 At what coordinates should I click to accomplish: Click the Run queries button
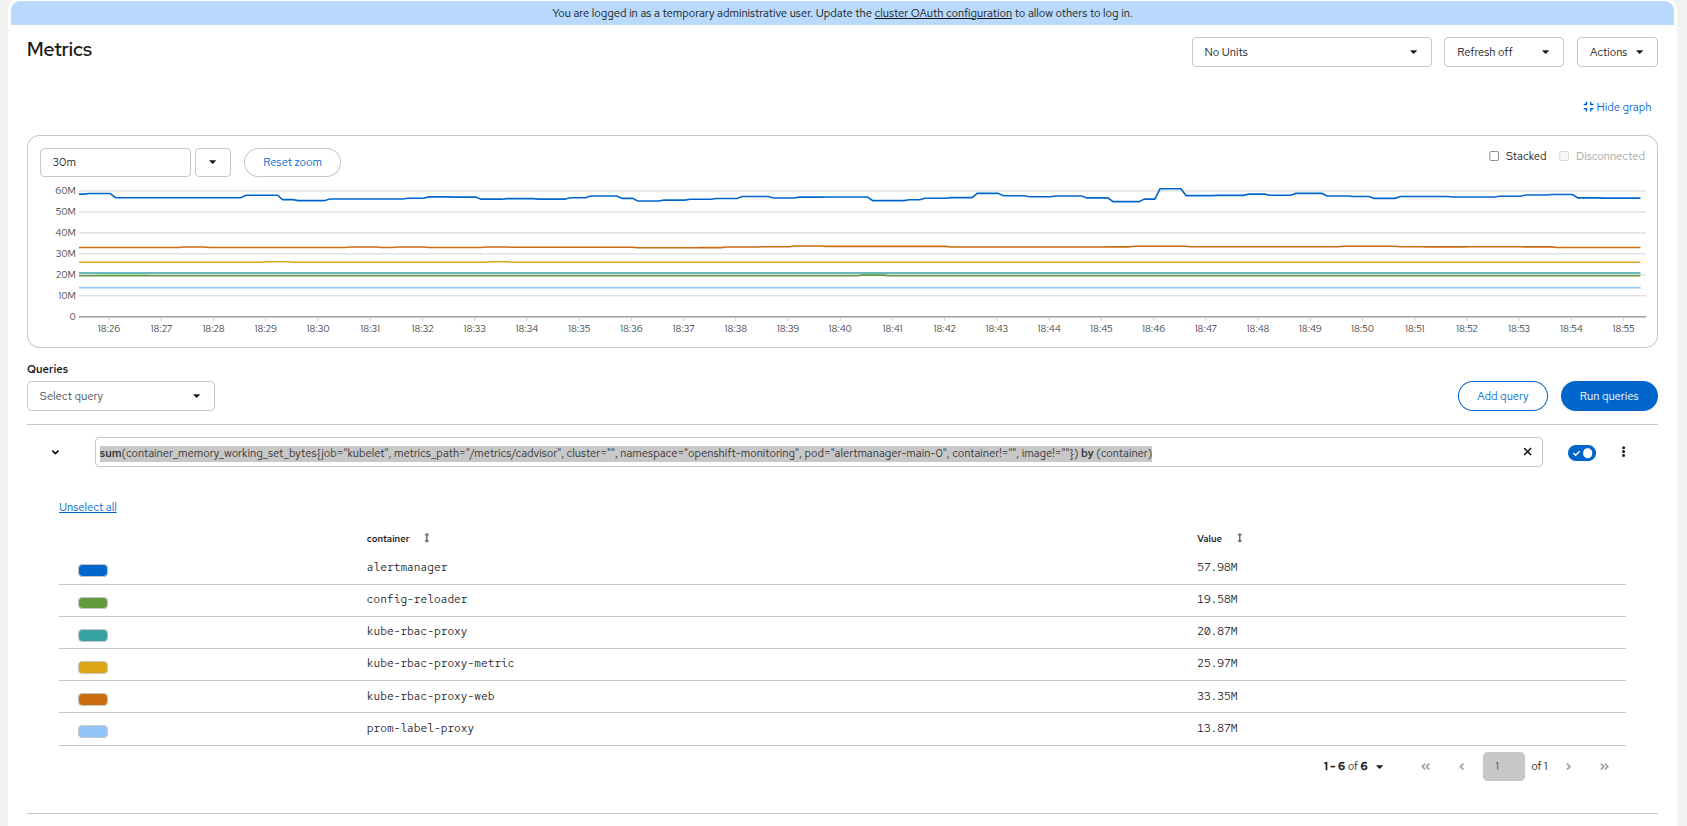coord(1609,396)
